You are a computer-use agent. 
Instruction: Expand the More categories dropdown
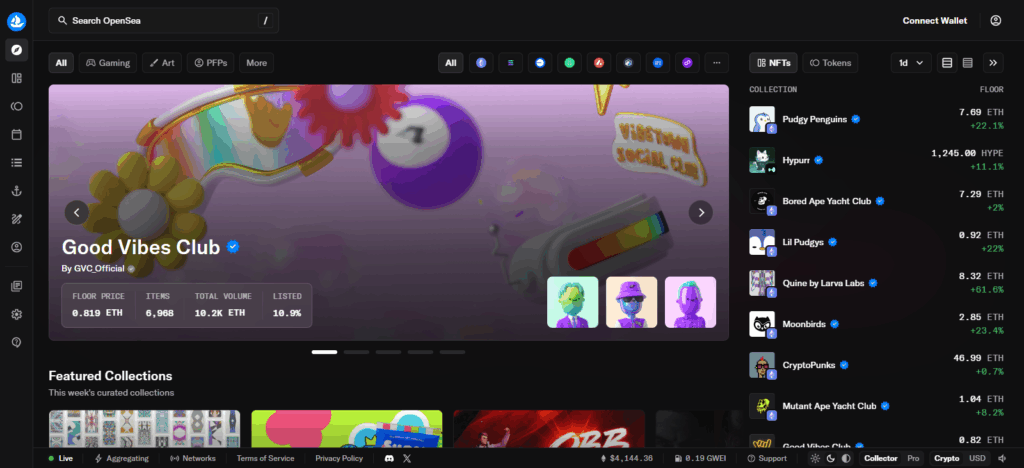[x=256, y=63]
